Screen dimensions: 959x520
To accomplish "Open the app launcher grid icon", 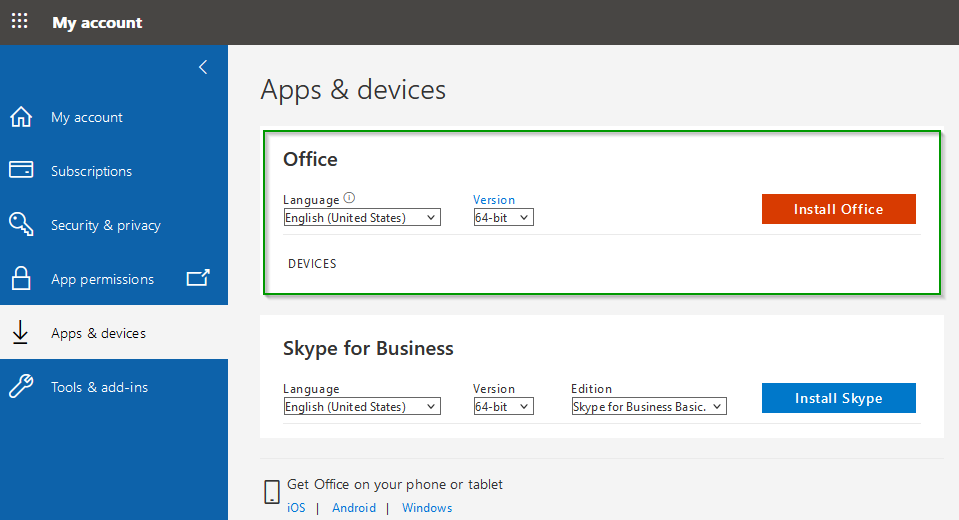I will (20, 21).
